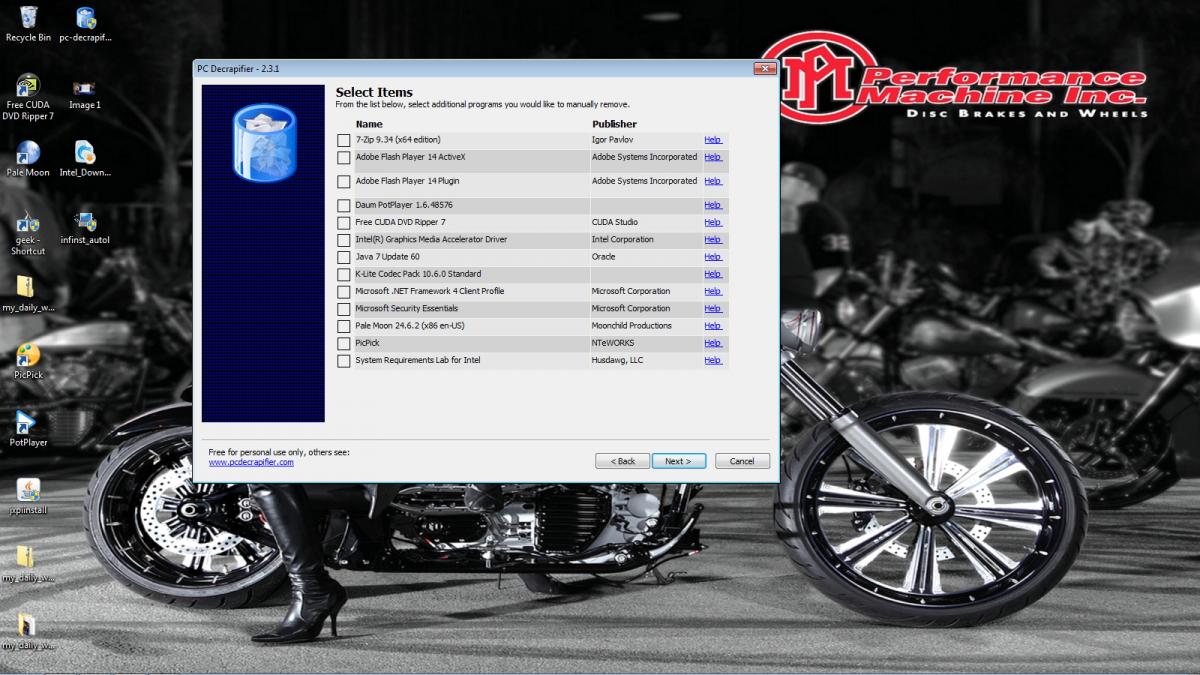The height and width of the screenshot is (675, 1200).
Task: Check the Adobe Flash Player 14 ActiveX checkbox
Action: pyautogui.click(x=344, y=158)
